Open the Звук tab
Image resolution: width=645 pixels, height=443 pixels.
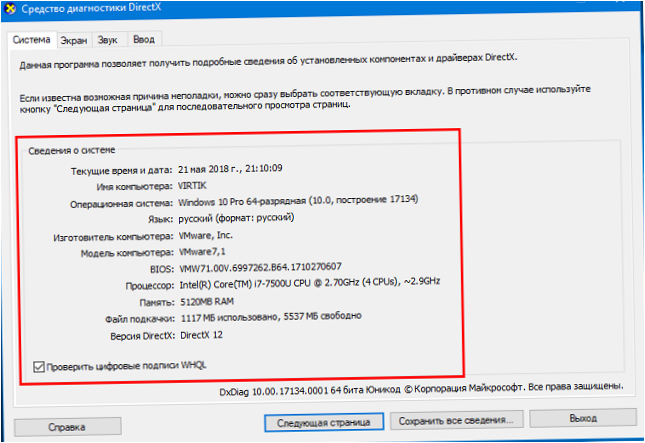click(x=108, y=40)
